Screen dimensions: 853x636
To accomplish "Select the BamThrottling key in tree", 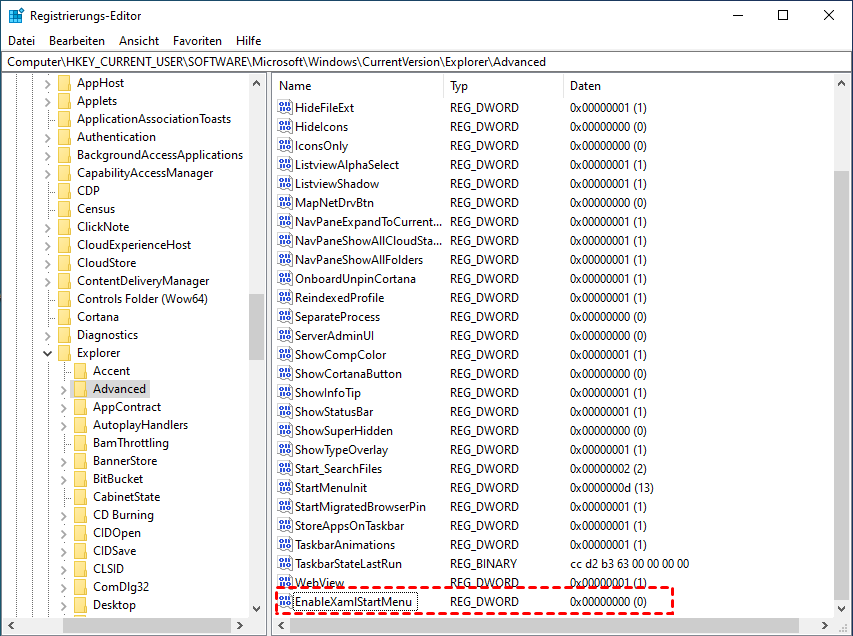I will click(x=131, y=443).
